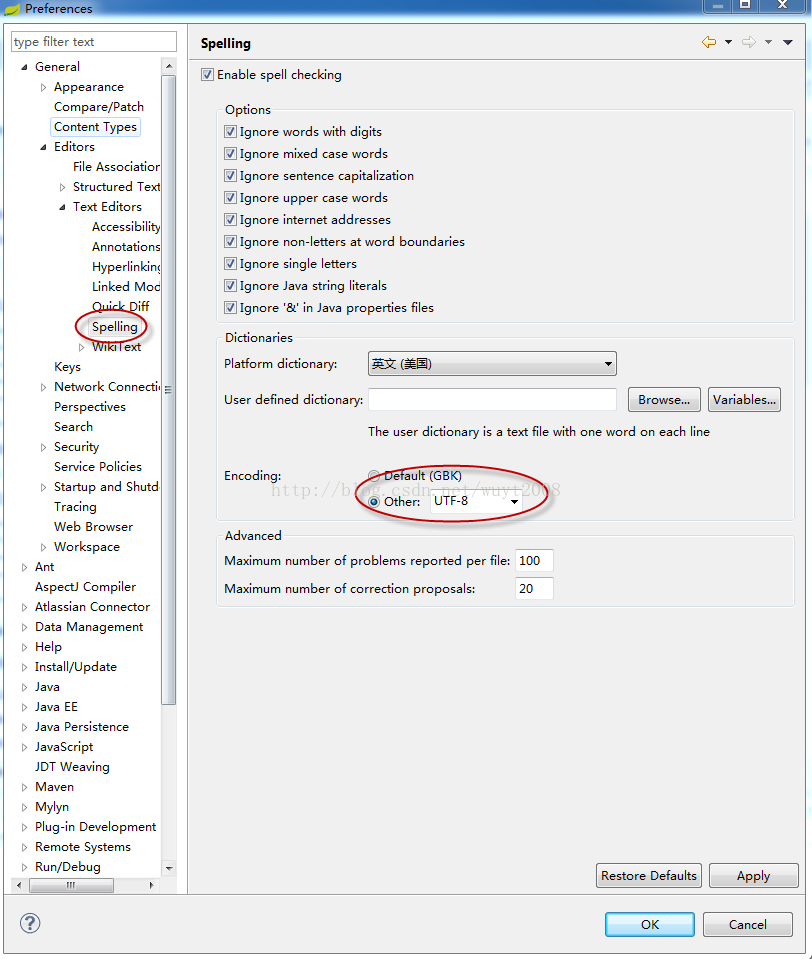Screen dimensions: 812x959
Task: Expand the Java EE node
Action: click(24, 708)
